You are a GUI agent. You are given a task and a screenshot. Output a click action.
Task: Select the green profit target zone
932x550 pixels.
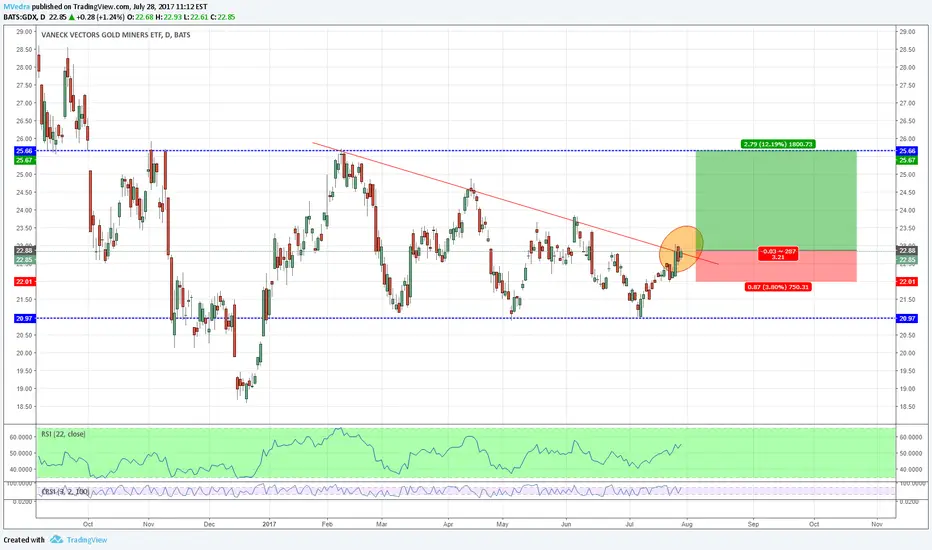pyautogui.click(x=776, y=200)
